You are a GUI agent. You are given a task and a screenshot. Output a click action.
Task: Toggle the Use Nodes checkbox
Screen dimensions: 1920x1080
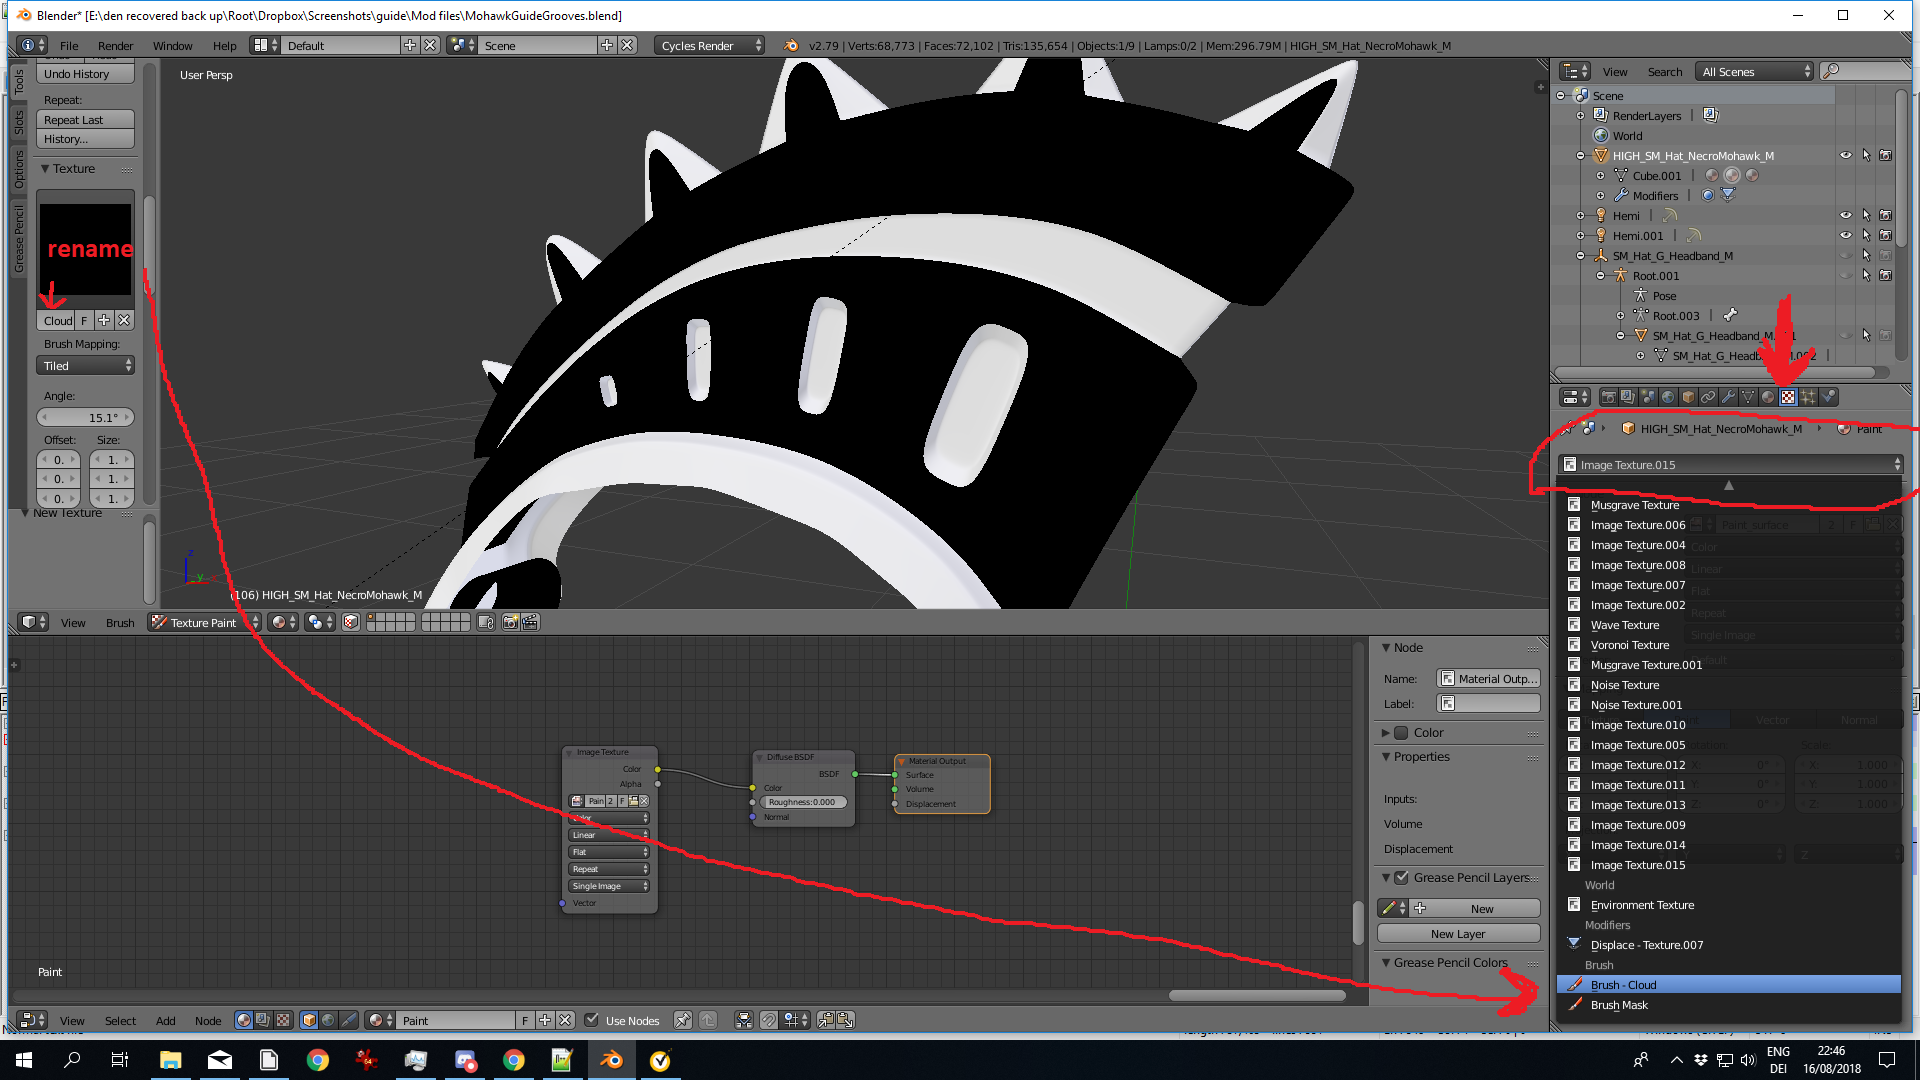(x=592, y=1020)
